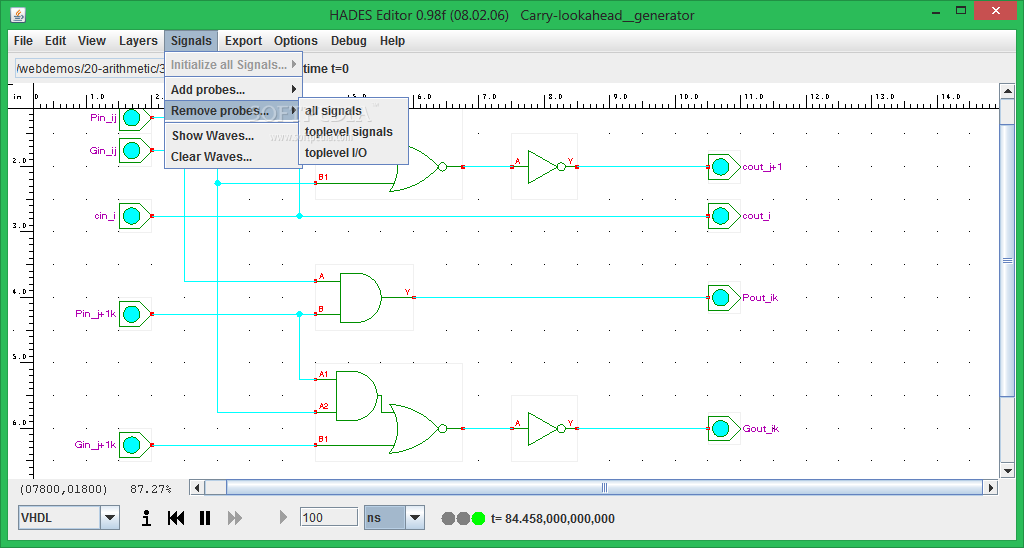The height and width of the screenshot is (548, 1024).
Task: Click the horizontal scrollbar thumb
Action: click(605, 487)
